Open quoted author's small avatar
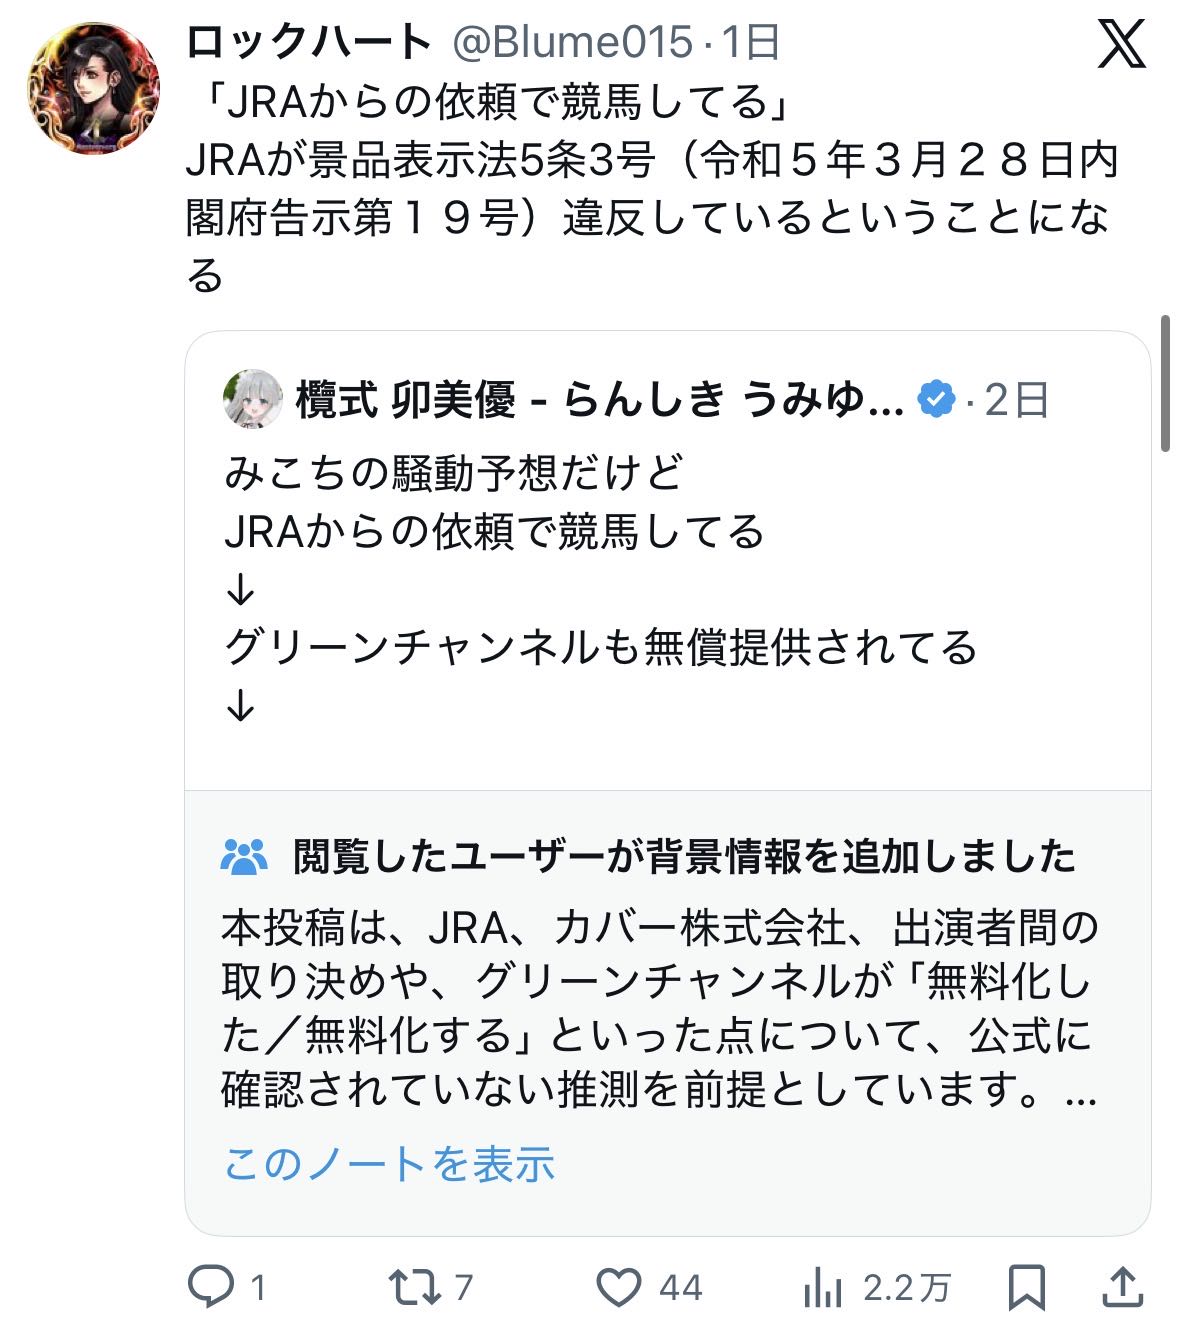The width and height of the screenshot is (1179, 1342). coord(251,400)
